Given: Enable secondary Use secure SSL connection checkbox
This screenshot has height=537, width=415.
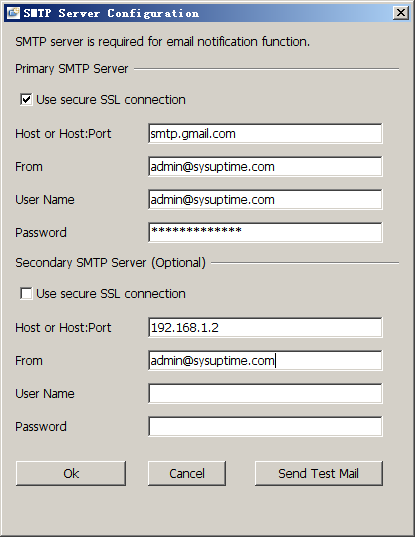Looking at the screenshot, I should (x=26, y=294).
